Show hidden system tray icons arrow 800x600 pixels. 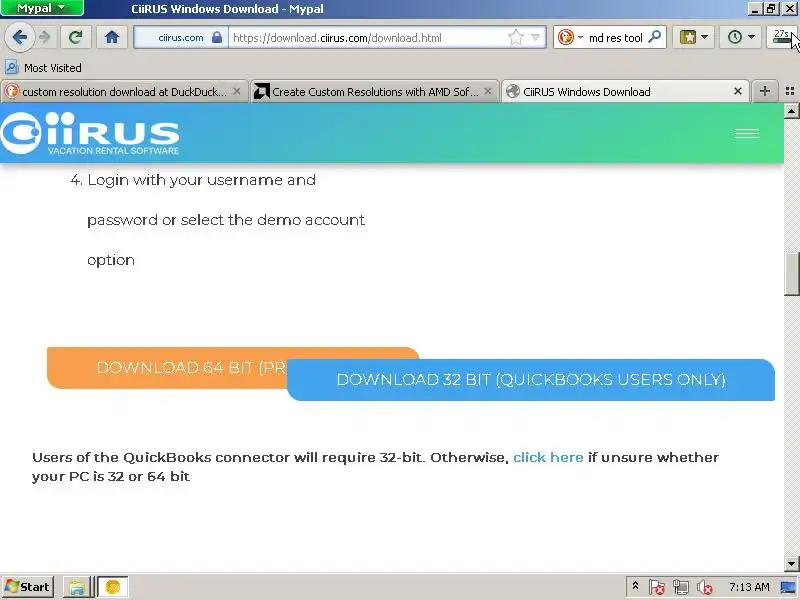[635, 586]
